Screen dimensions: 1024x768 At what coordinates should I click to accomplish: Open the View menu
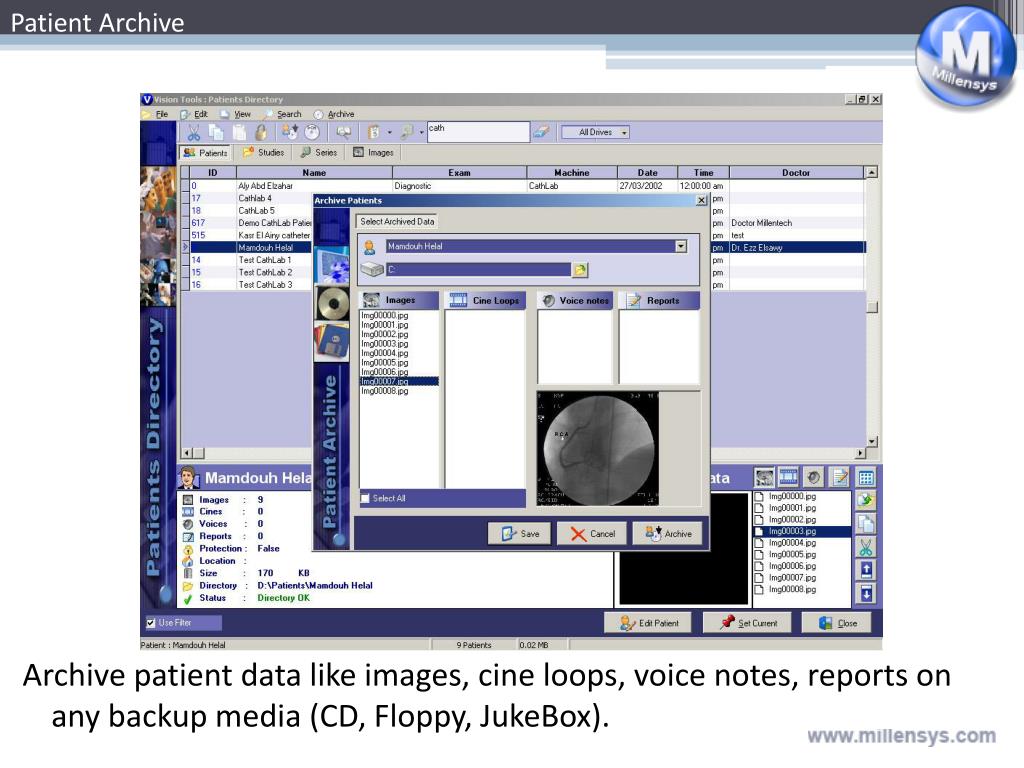click(242, 114)
